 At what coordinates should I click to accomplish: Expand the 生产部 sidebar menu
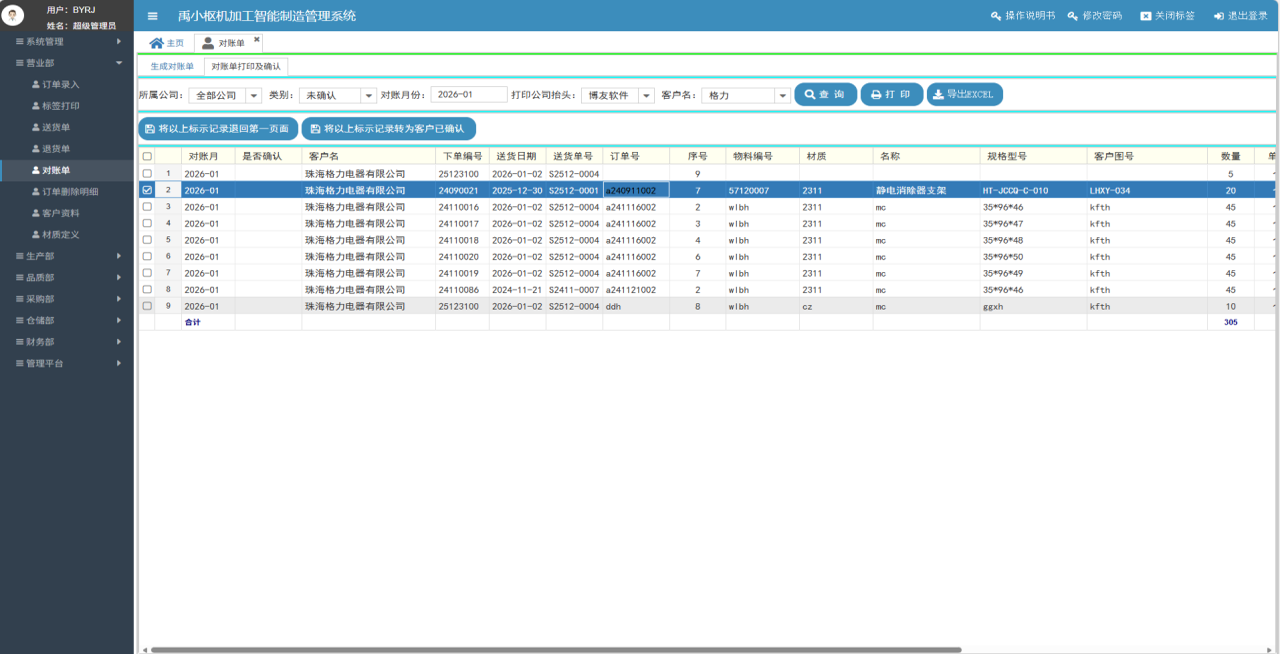click(x=67, y=256)
